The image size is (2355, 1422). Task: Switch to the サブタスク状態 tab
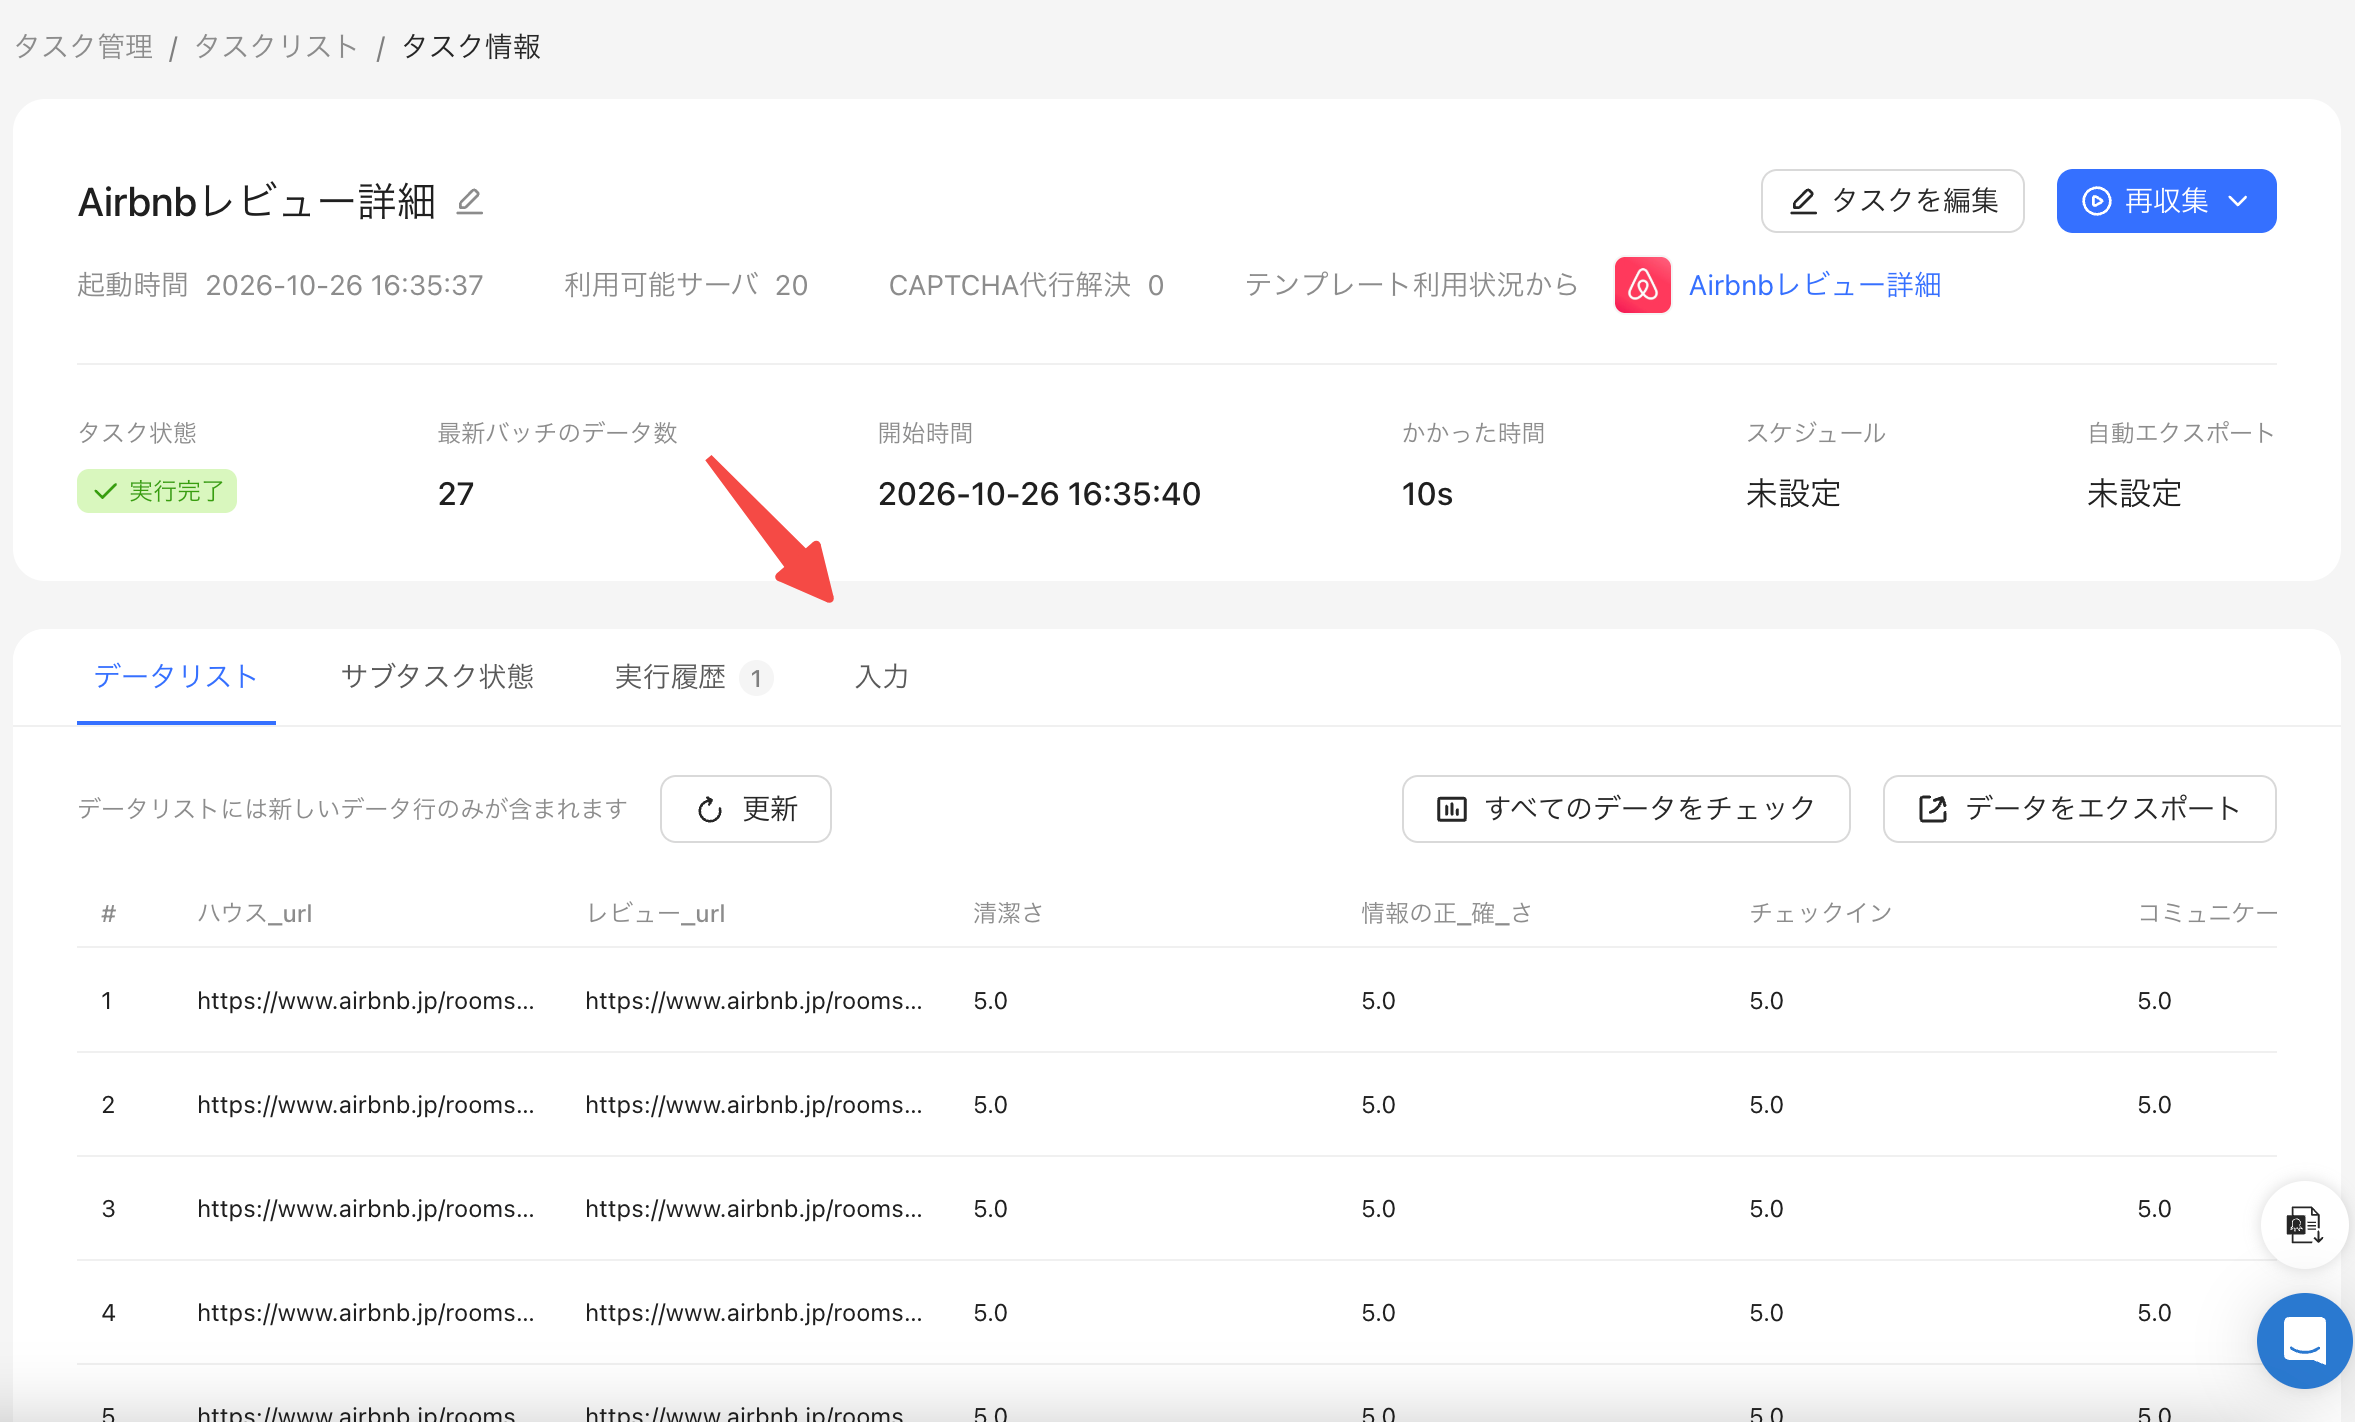coord(437,677)
